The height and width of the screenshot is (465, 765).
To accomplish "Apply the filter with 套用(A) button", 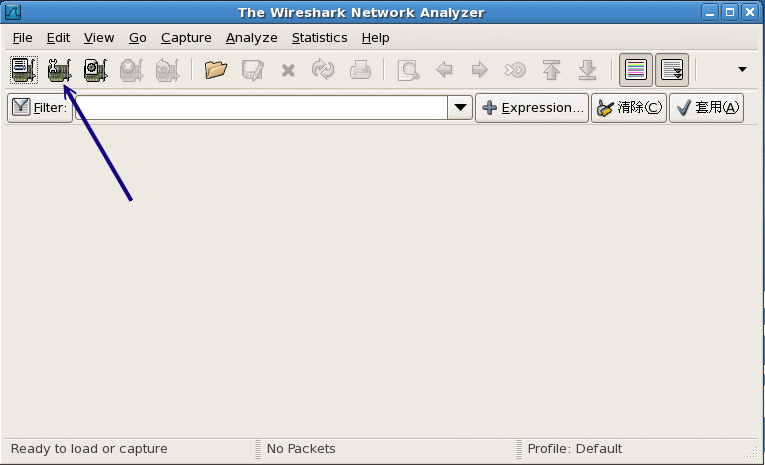I will (706, 108).
